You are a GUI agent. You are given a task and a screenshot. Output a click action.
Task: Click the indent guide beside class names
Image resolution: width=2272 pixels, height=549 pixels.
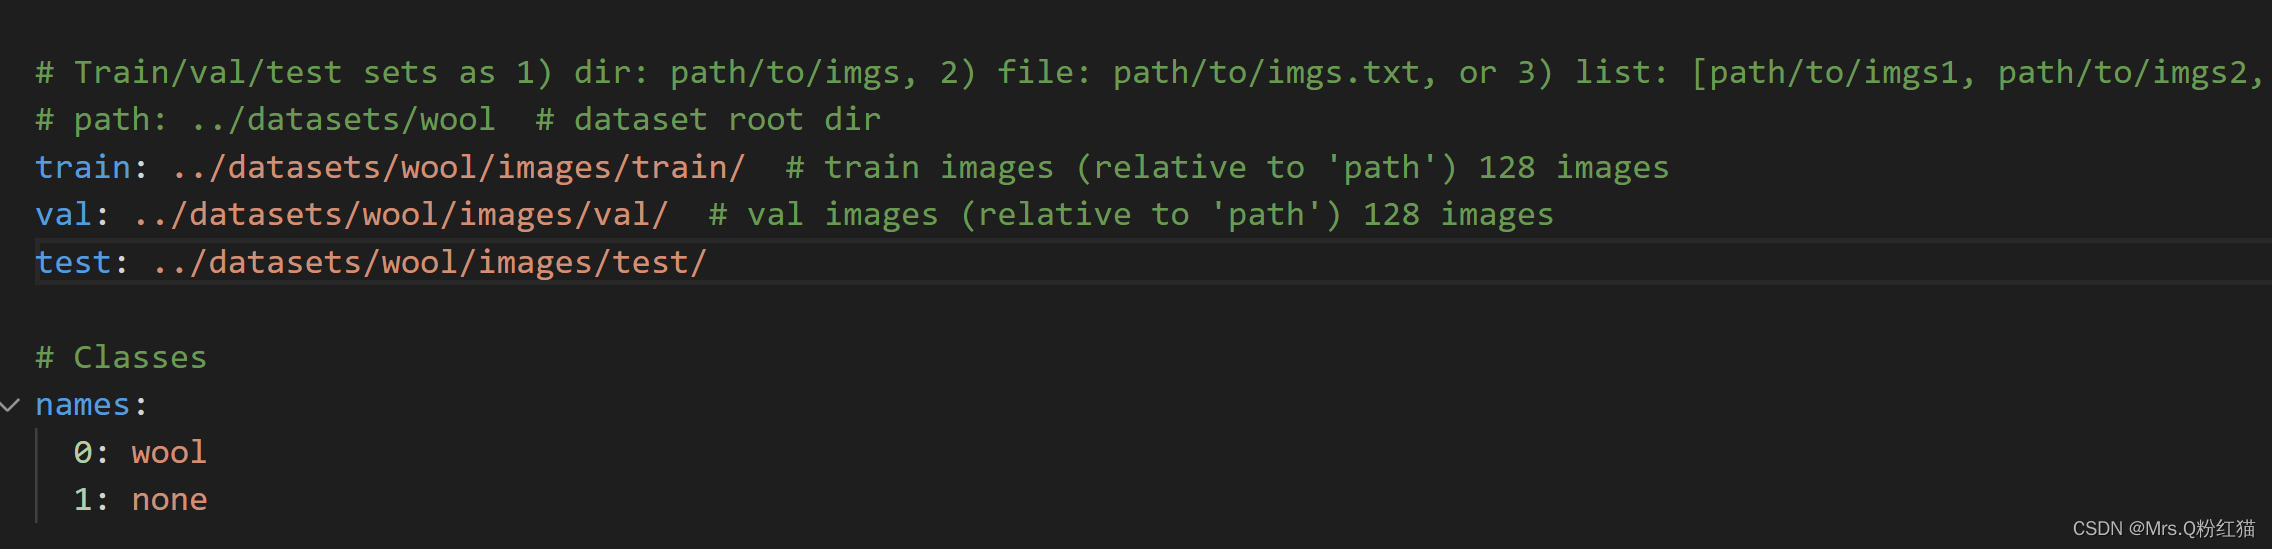tap(36, 476)
